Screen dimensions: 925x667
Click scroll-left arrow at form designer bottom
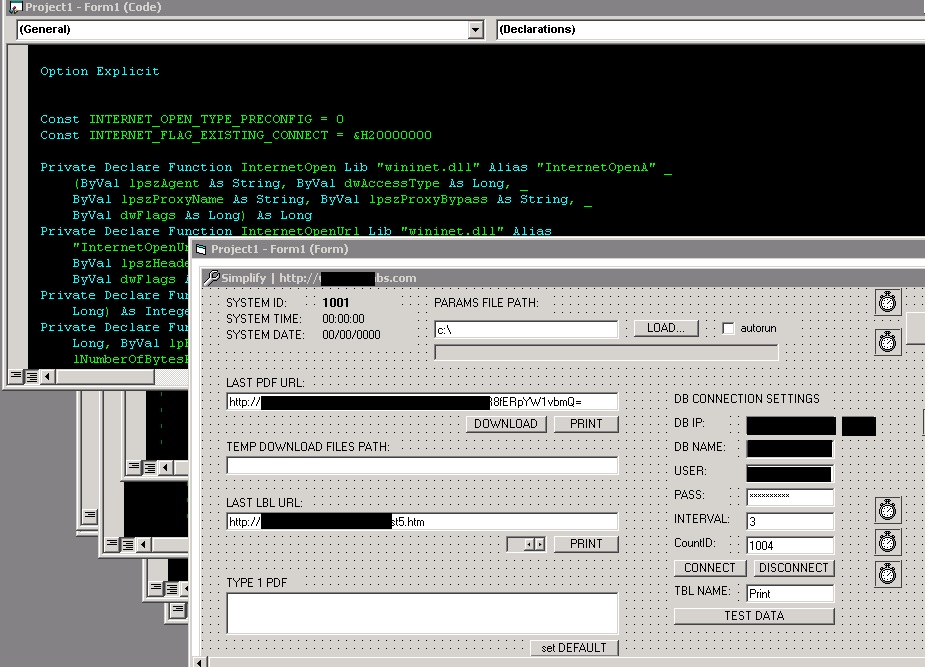pyautogui.click(x=199, y=662)
